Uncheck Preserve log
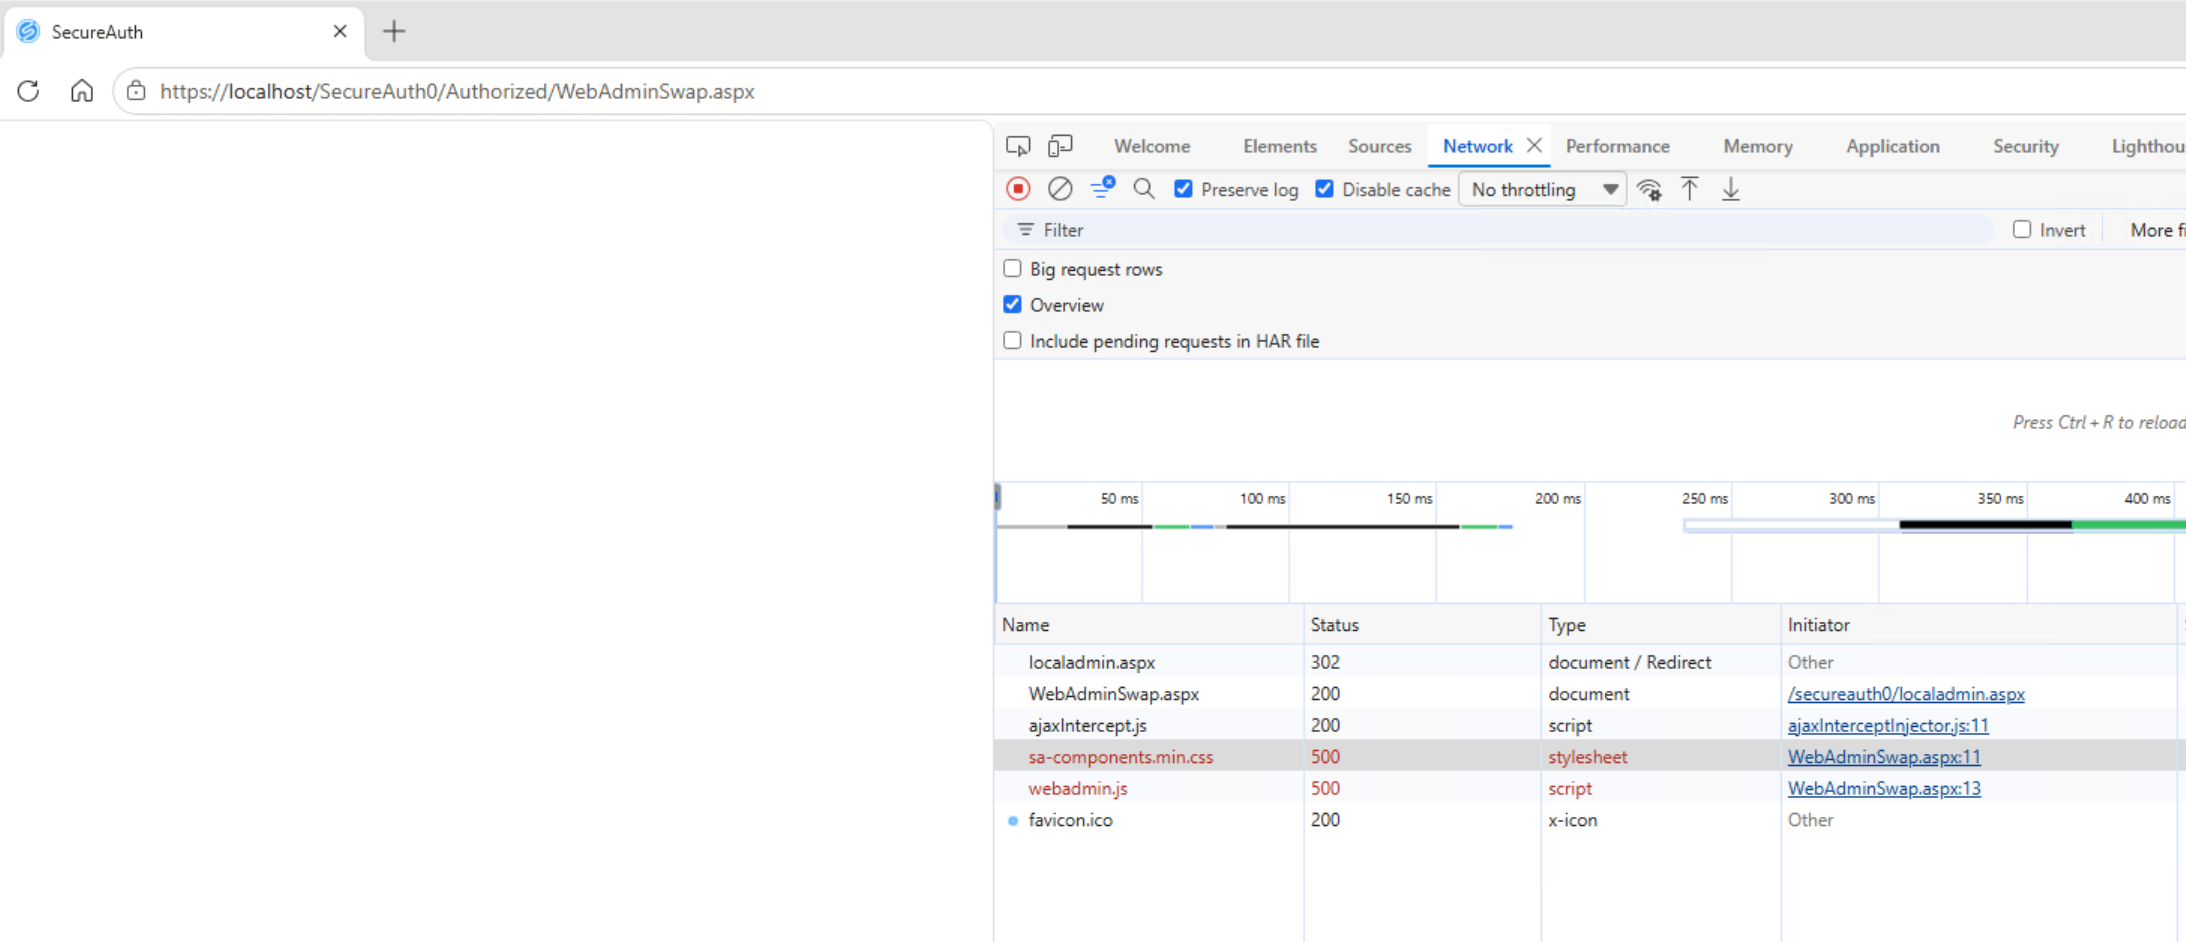This screenshot has width=2186, height=942. click(x=1183, y=189)
